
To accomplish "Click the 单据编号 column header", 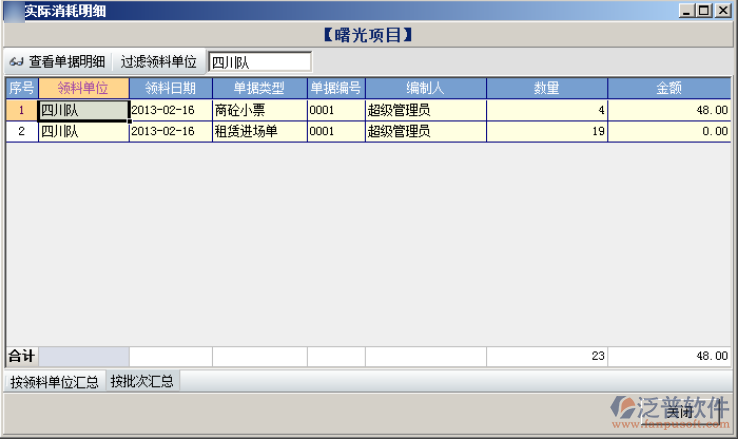I will 336,88.
